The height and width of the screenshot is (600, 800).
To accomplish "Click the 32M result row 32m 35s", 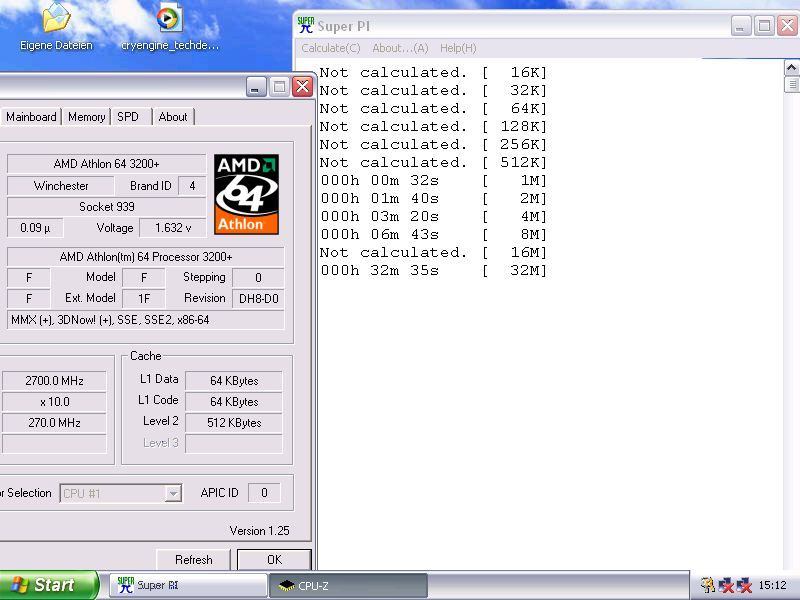I will (434, 270).
